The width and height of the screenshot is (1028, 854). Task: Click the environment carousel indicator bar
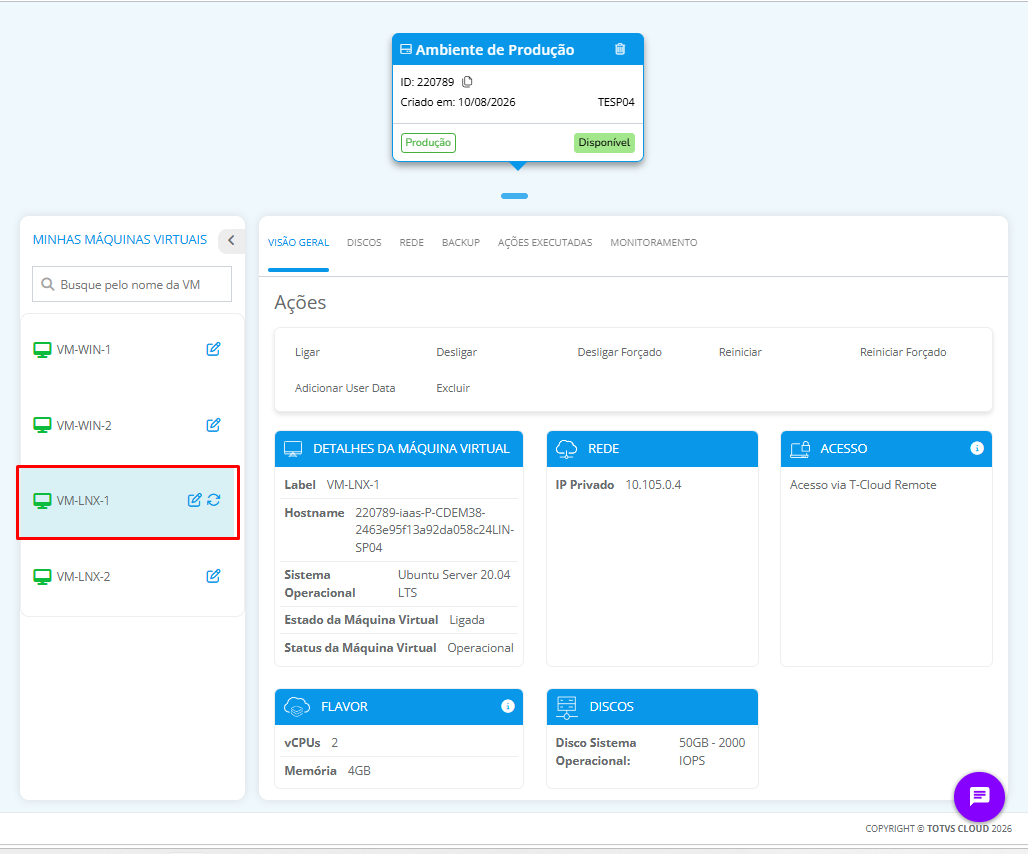coord(514,196)
